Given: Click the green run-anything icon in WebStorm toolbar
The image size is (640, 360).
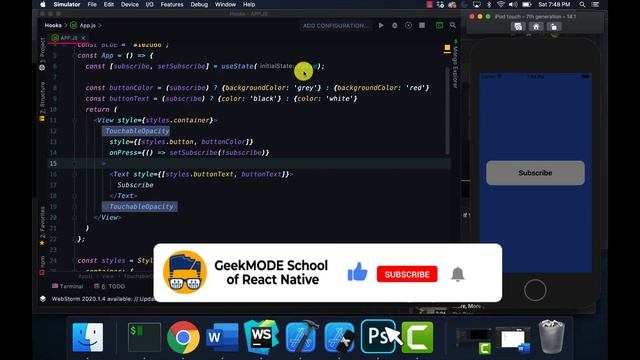Looking at the screenshot, I should point(440,25).
